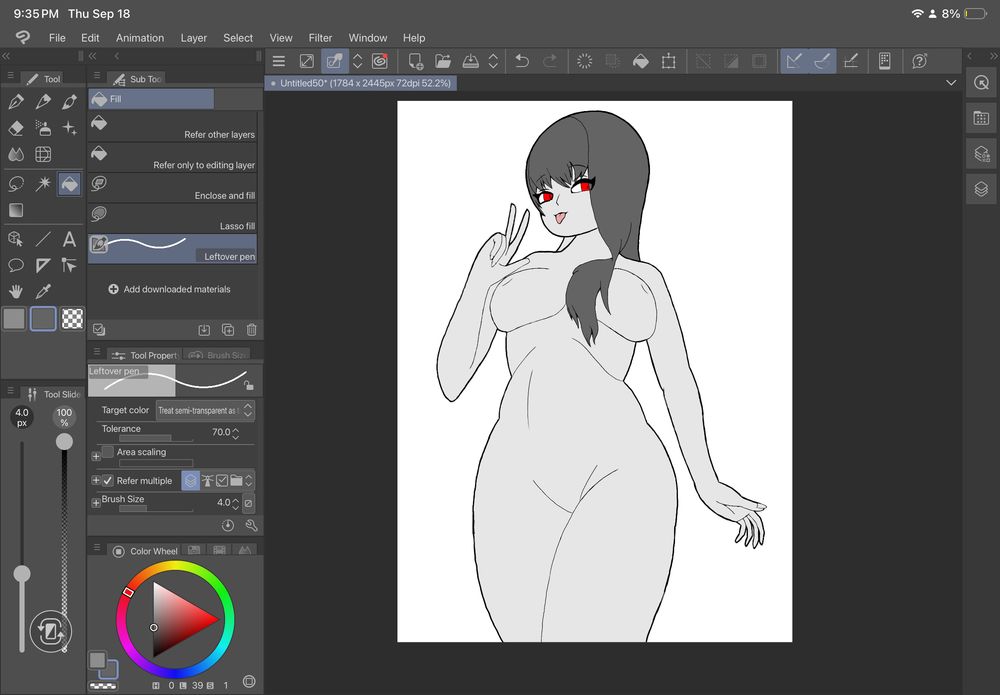Enable the Area scaling checkbox
The height and width of the screenshot is (695, 1000).
pyautogui.click(x=108, y=452)
